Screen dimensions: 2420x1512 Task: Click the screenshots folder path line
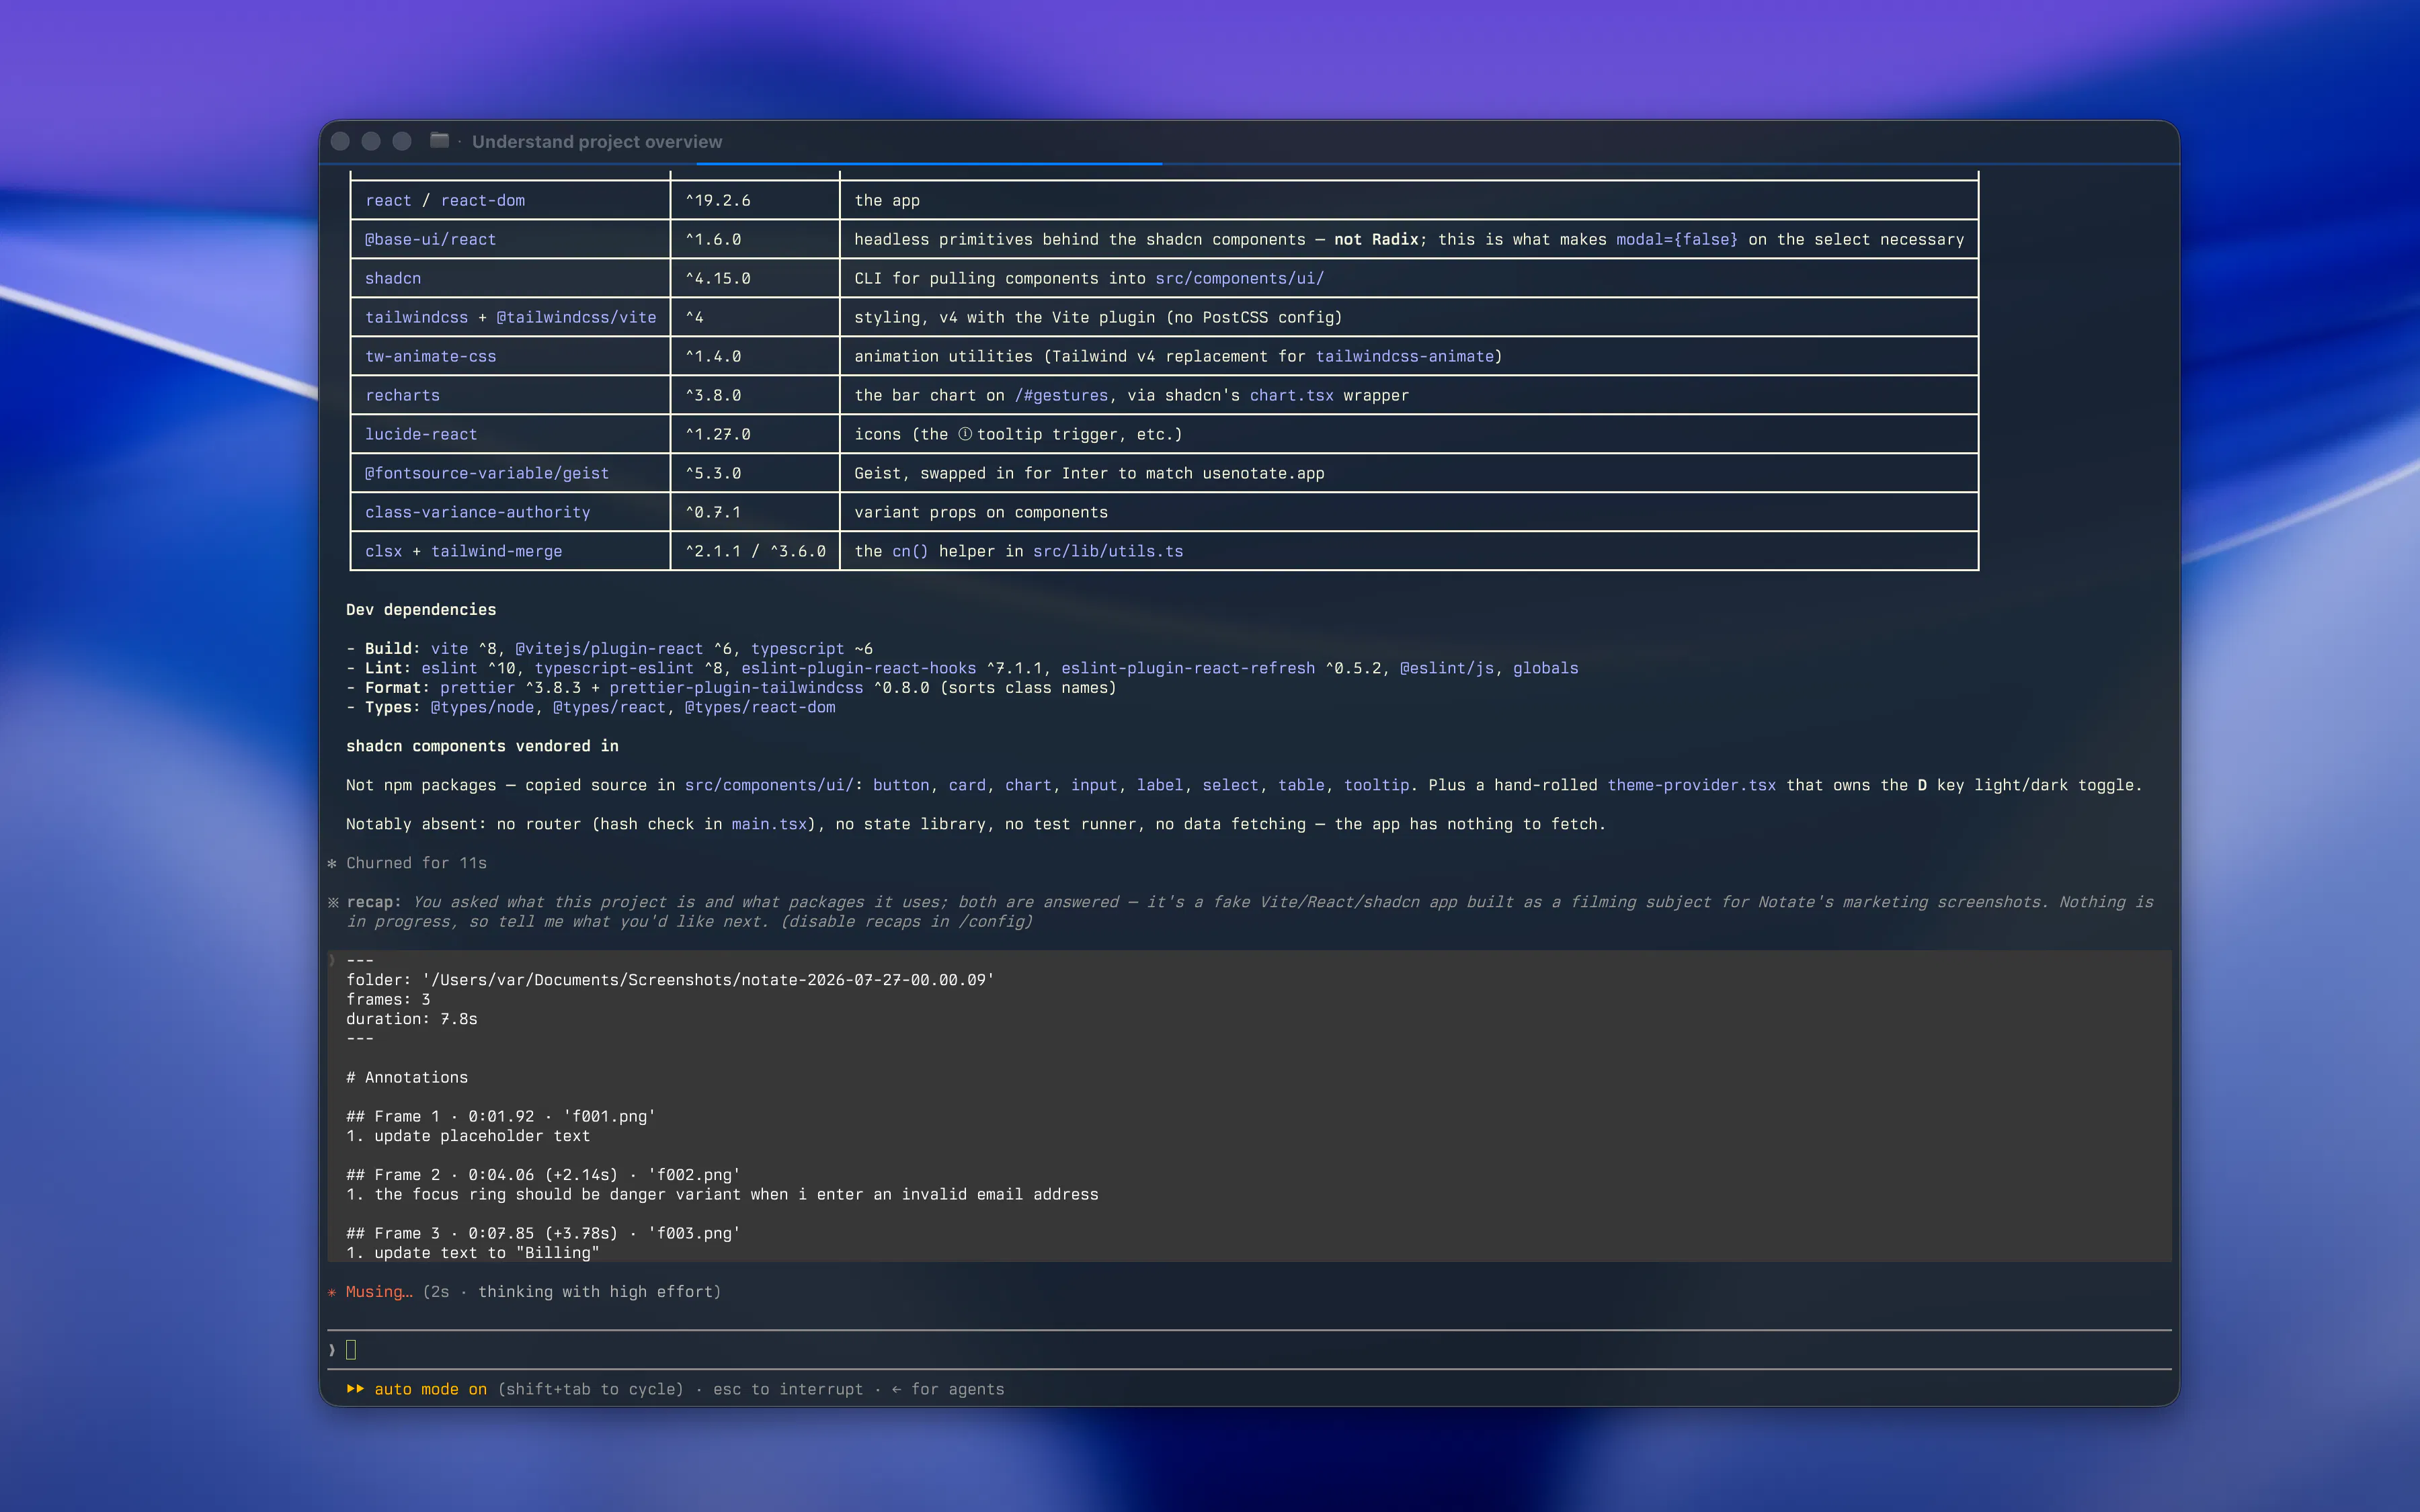(670, 980)
